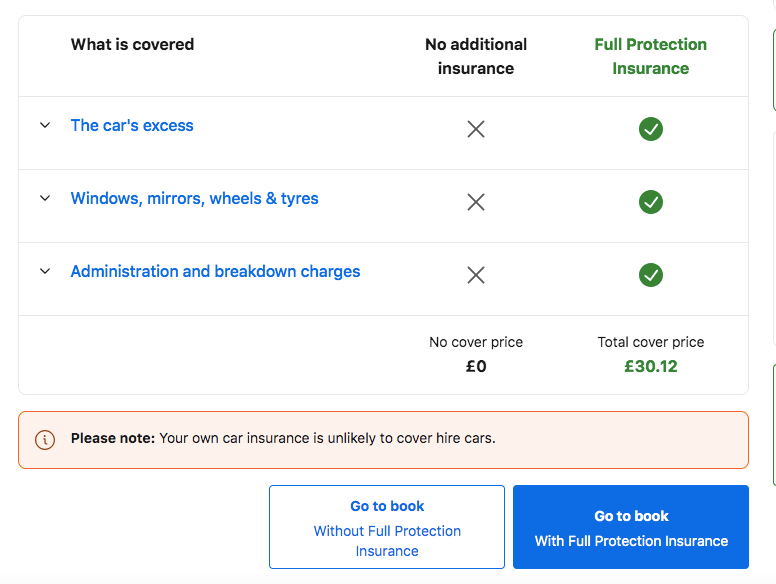
Task: Expand the car's excess chevron
Action: [45, 126]
